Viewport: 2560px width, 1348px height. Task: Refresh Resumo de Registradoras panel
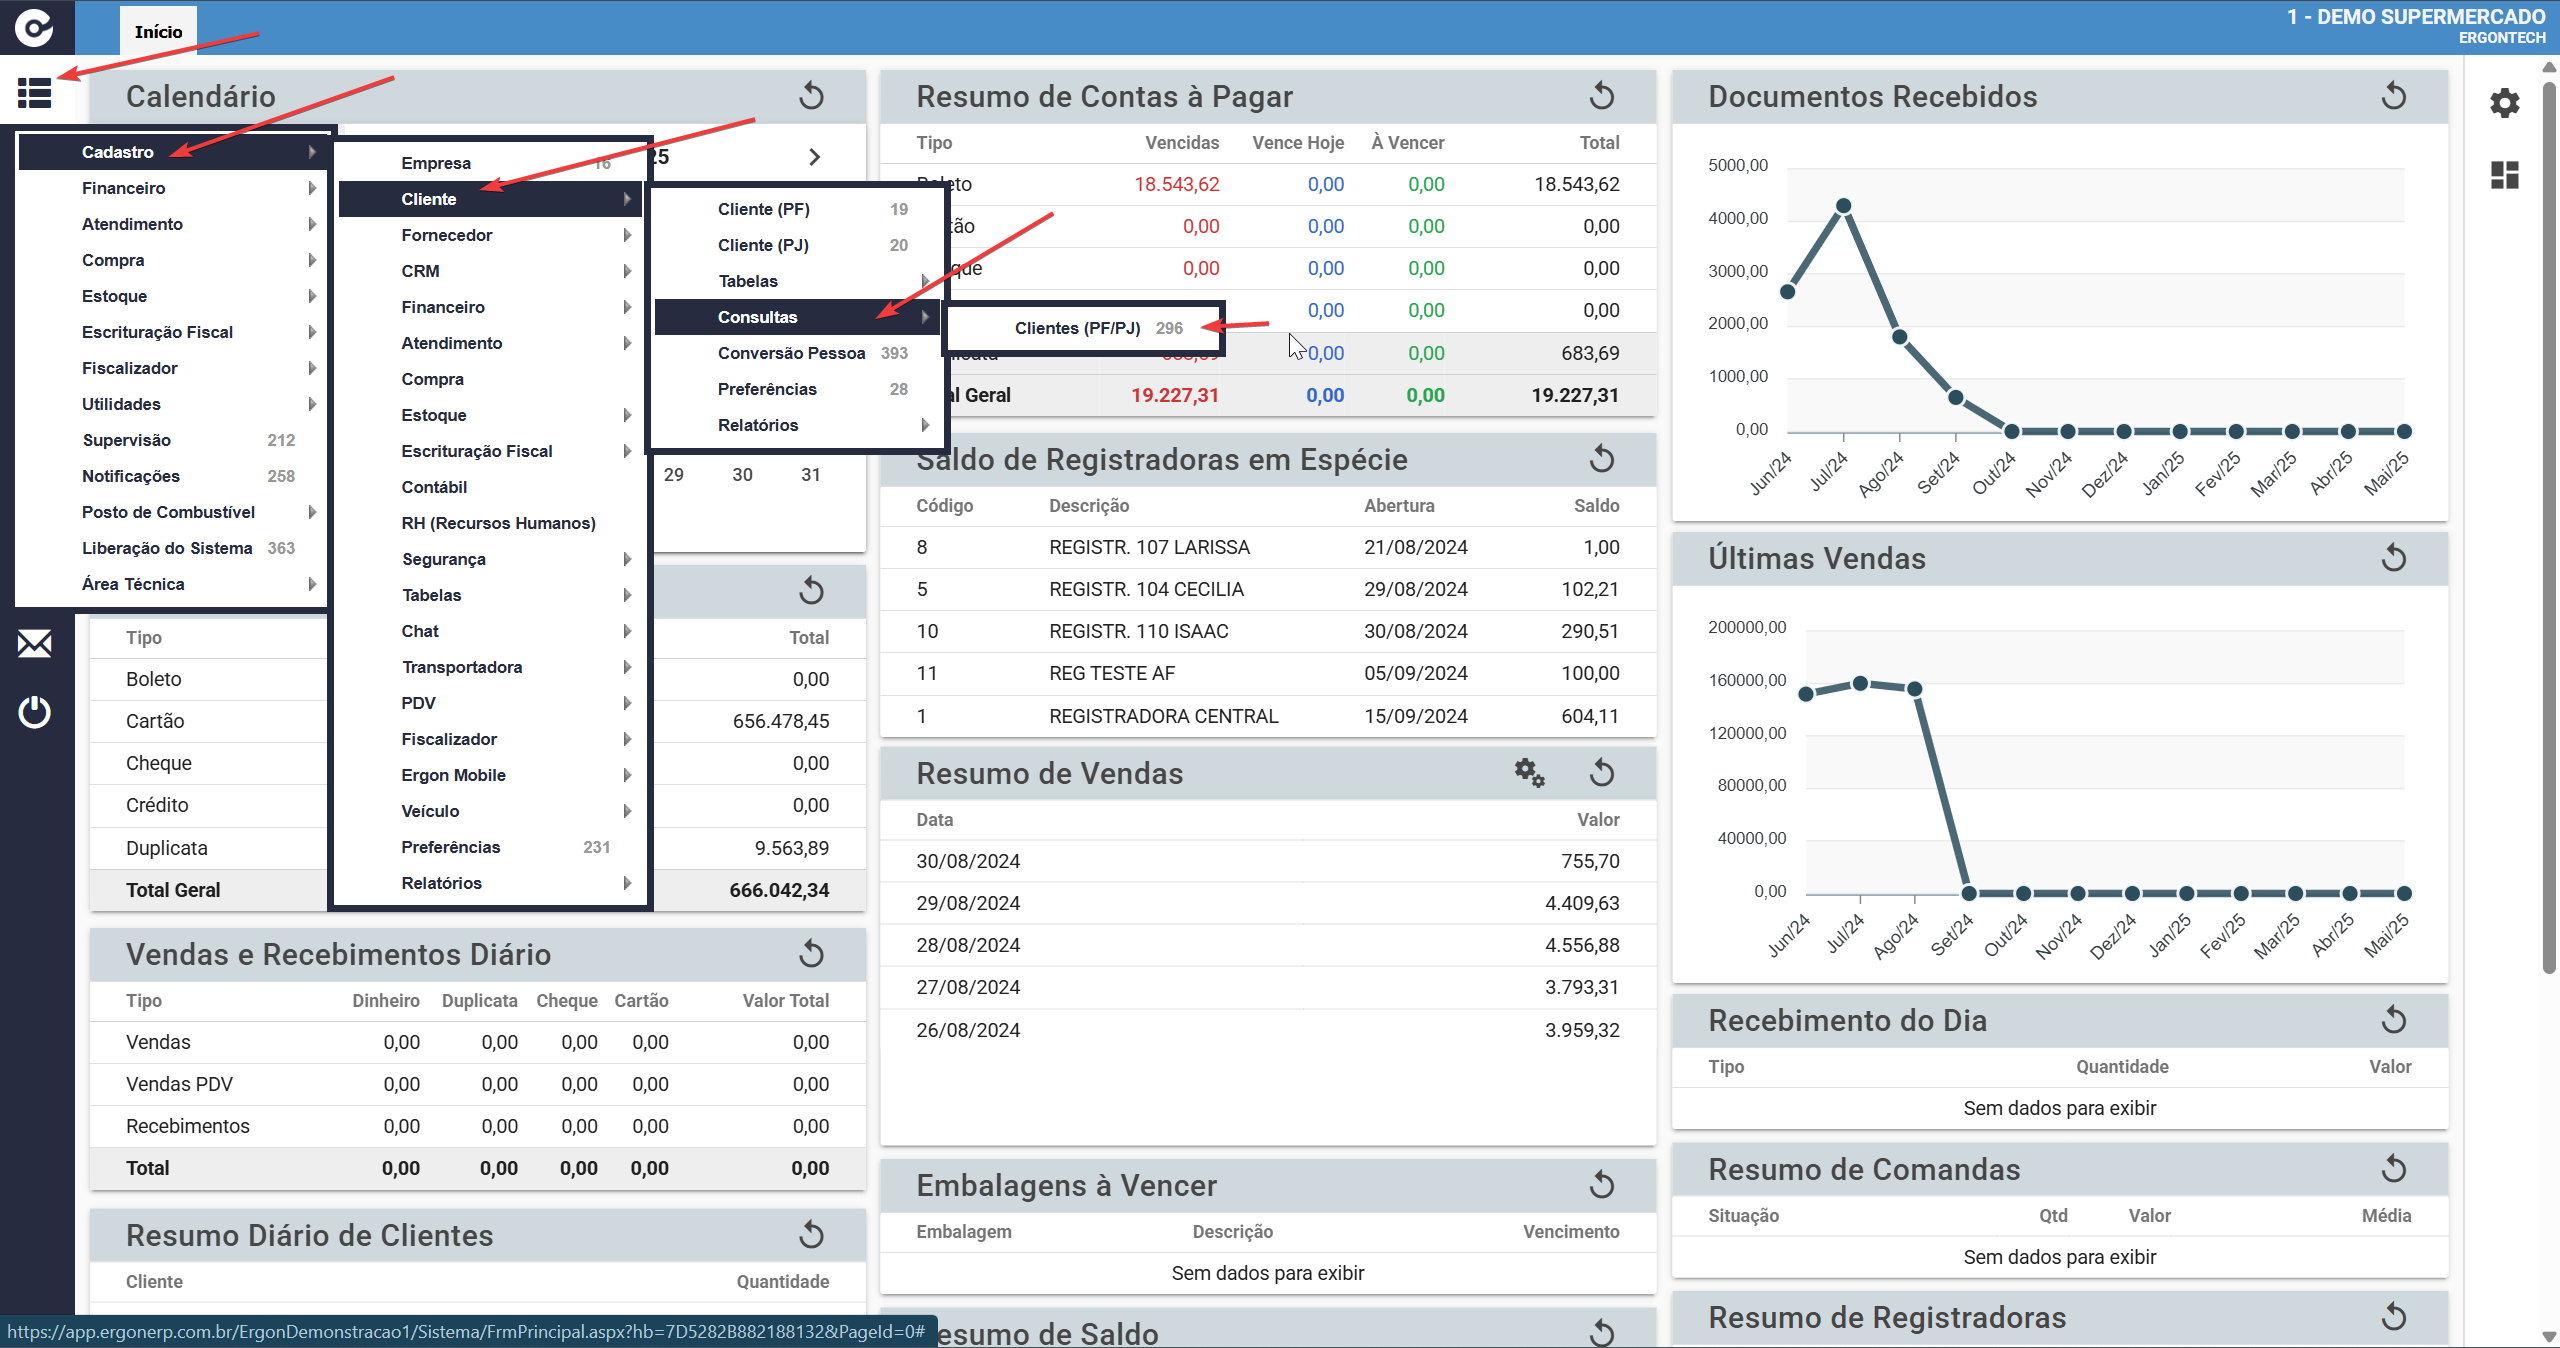(2394, 1317)
